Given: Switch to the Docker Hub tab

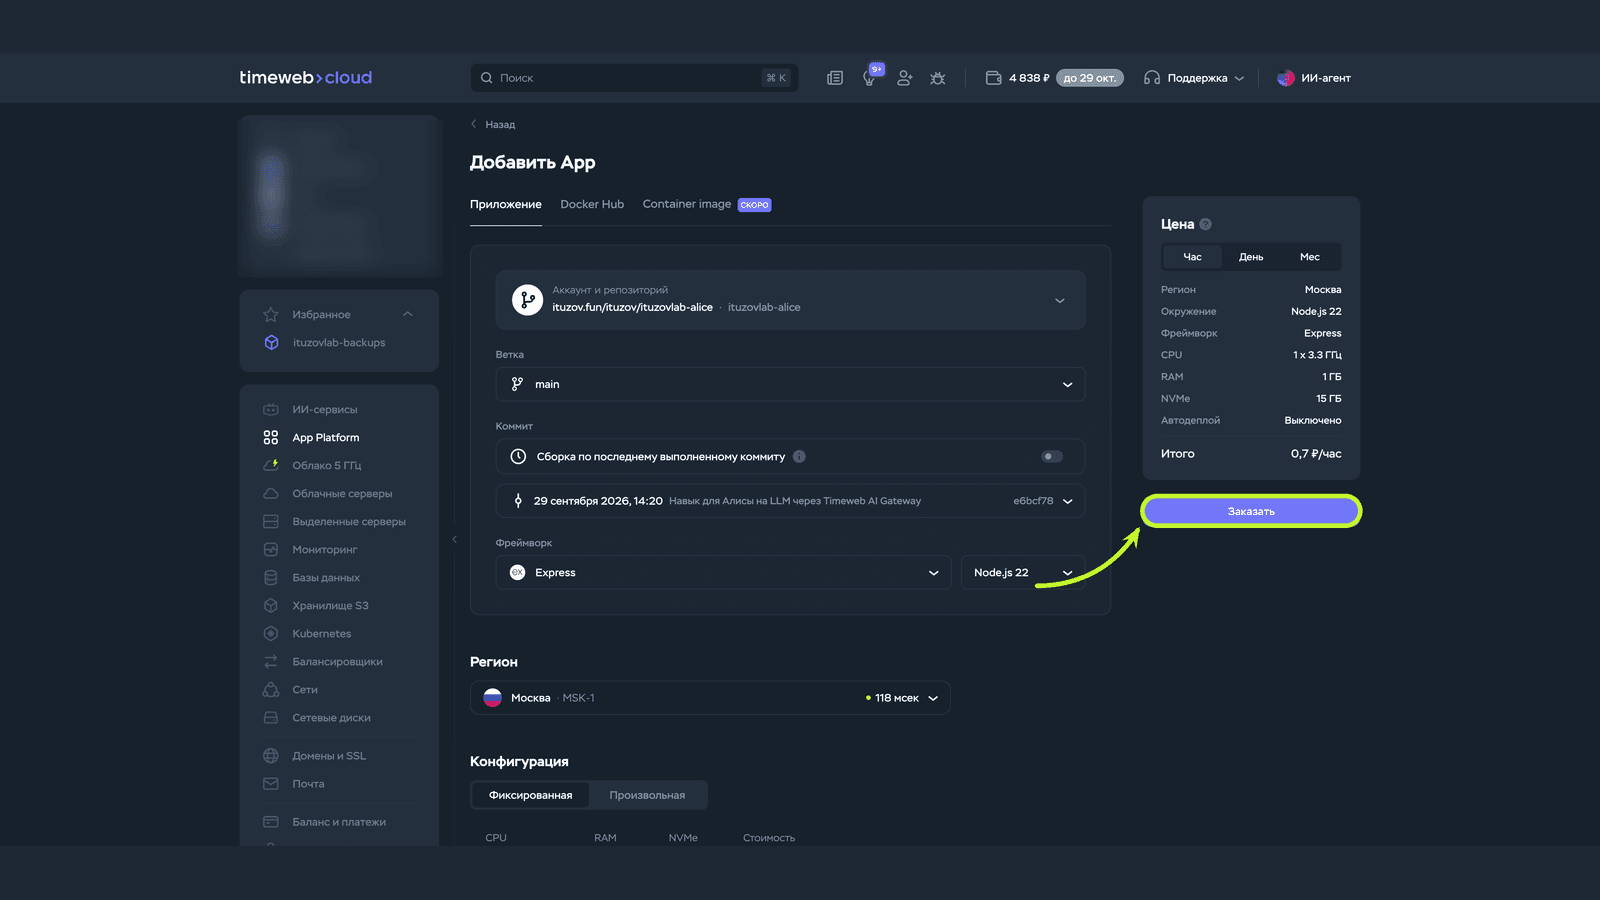Looking at the screenshot, I should tap(592, 205).
